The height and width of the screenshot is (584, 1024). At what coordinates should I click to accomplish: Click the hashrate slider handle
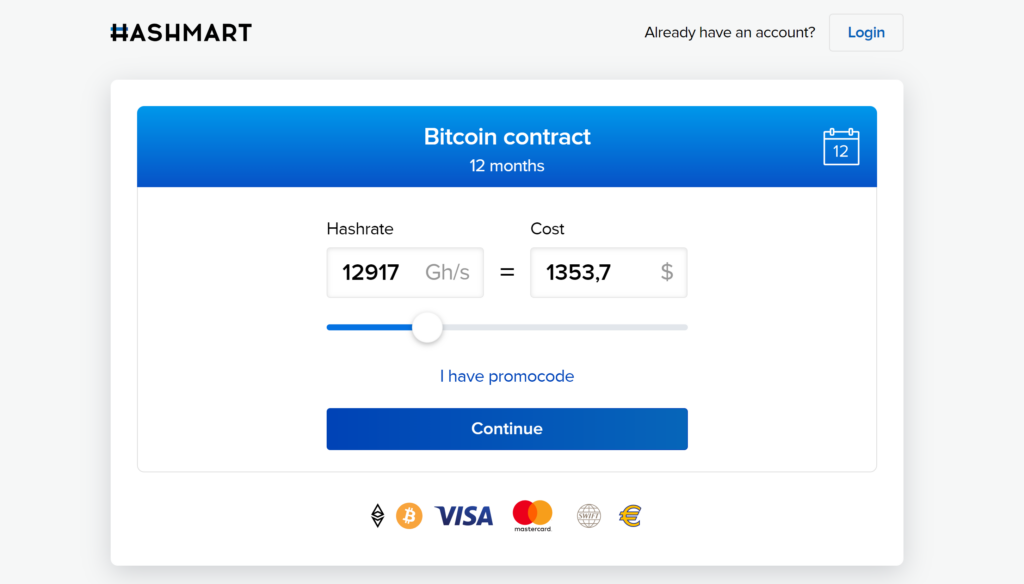point(427,327)
